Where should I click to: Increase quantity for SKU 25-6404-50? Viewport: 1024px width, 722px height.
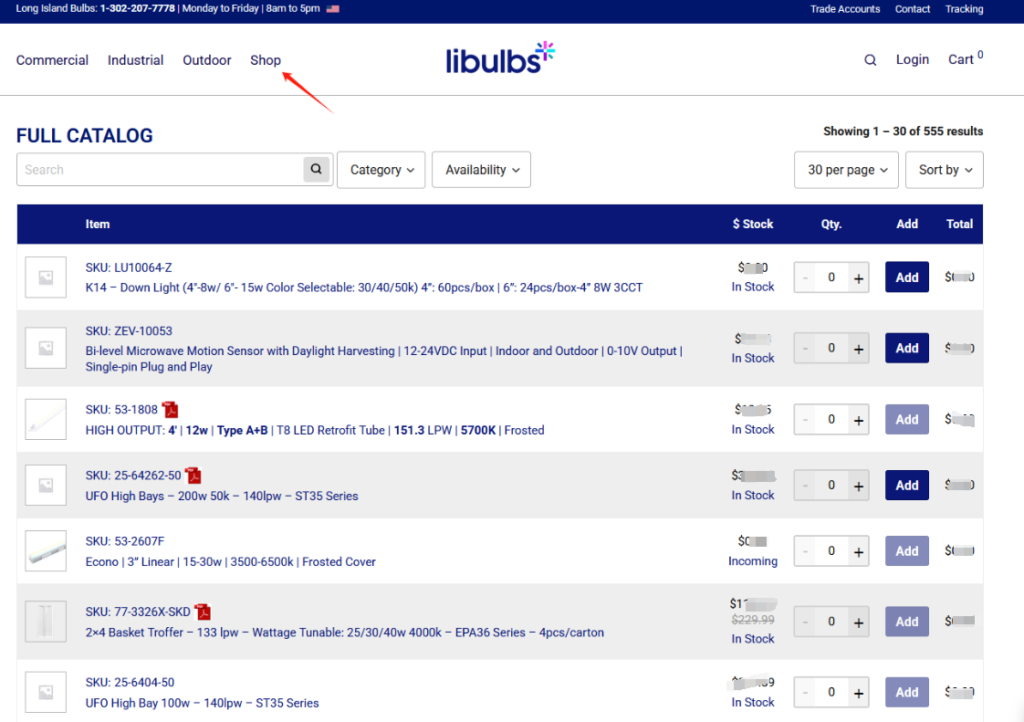click(x=858, y=693)
